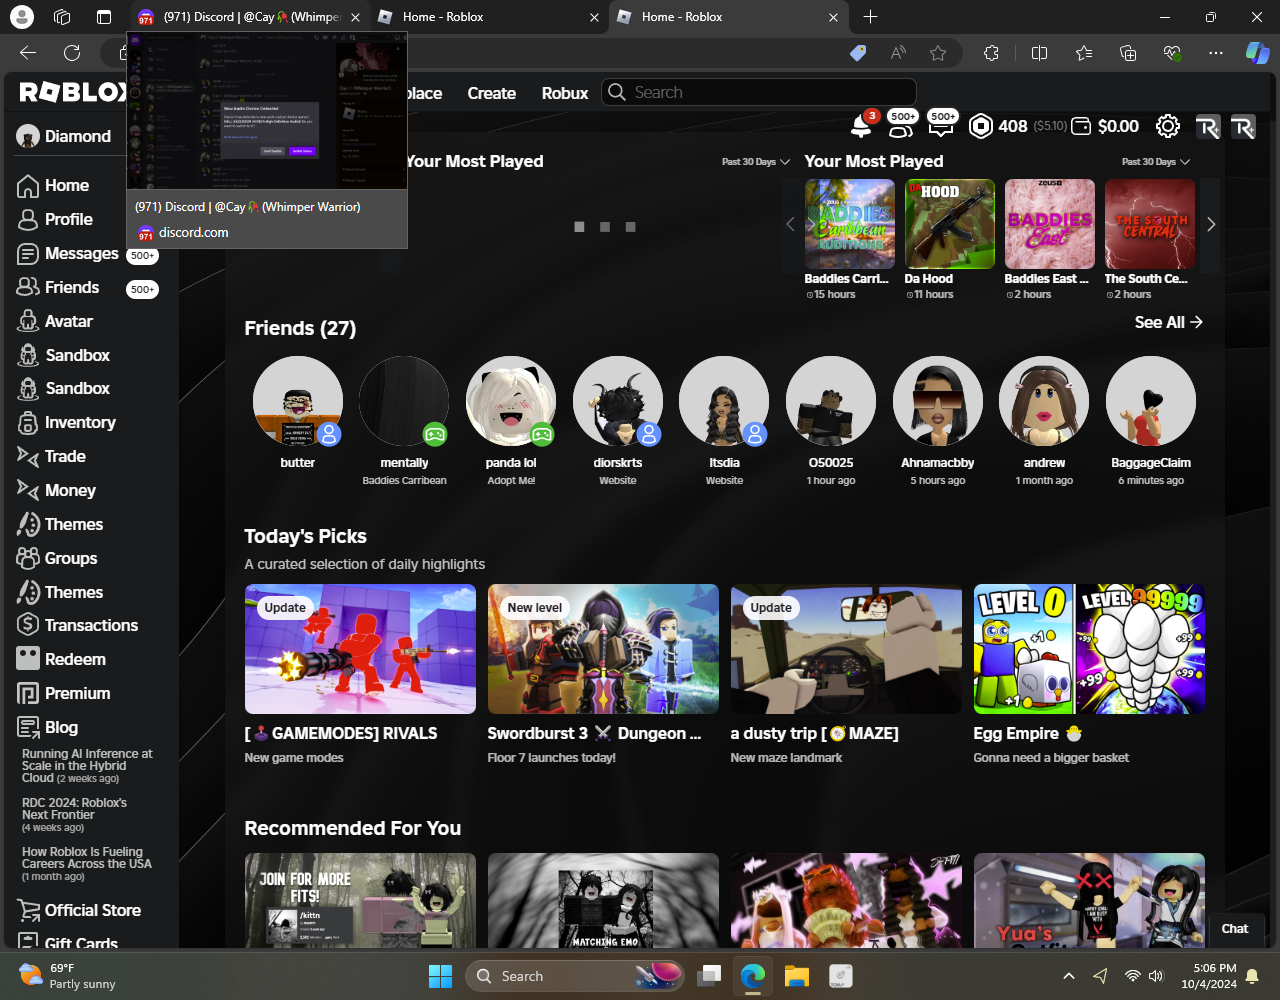Viewport: 1280px width, 1000px height.
Task: Open the Avatar editor from sidebar
Action: [x=55, y=322]
